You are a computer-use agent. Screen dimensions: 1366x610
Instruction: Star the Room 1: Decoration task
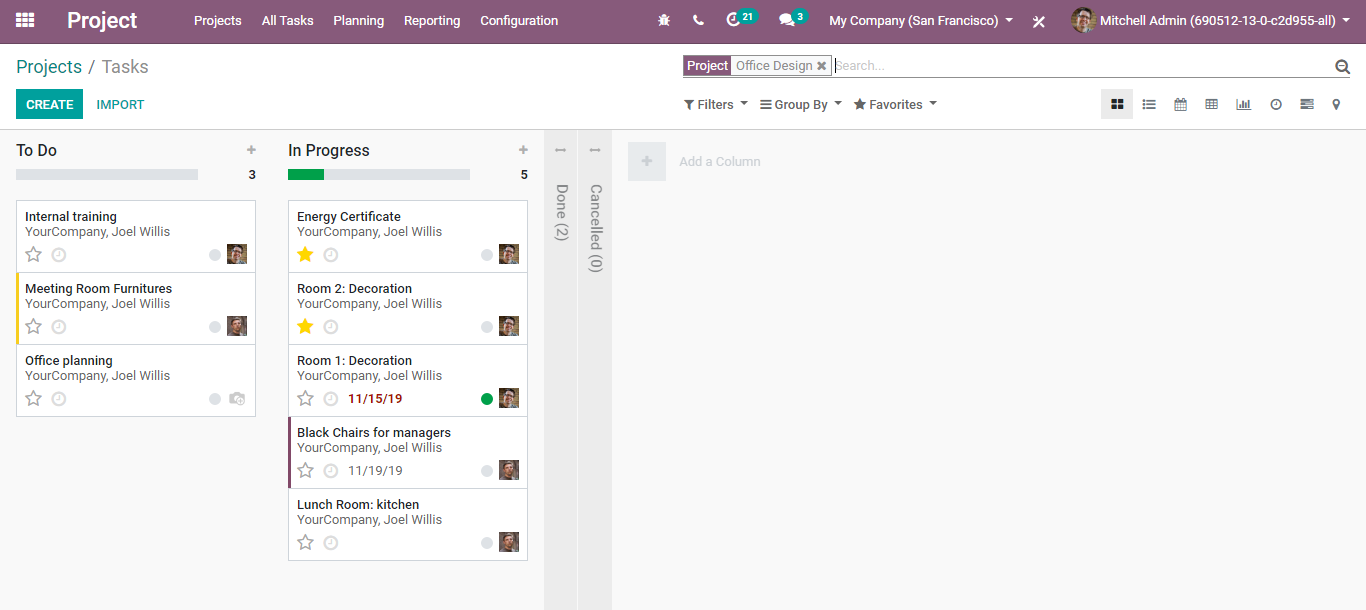pos(306,398)
